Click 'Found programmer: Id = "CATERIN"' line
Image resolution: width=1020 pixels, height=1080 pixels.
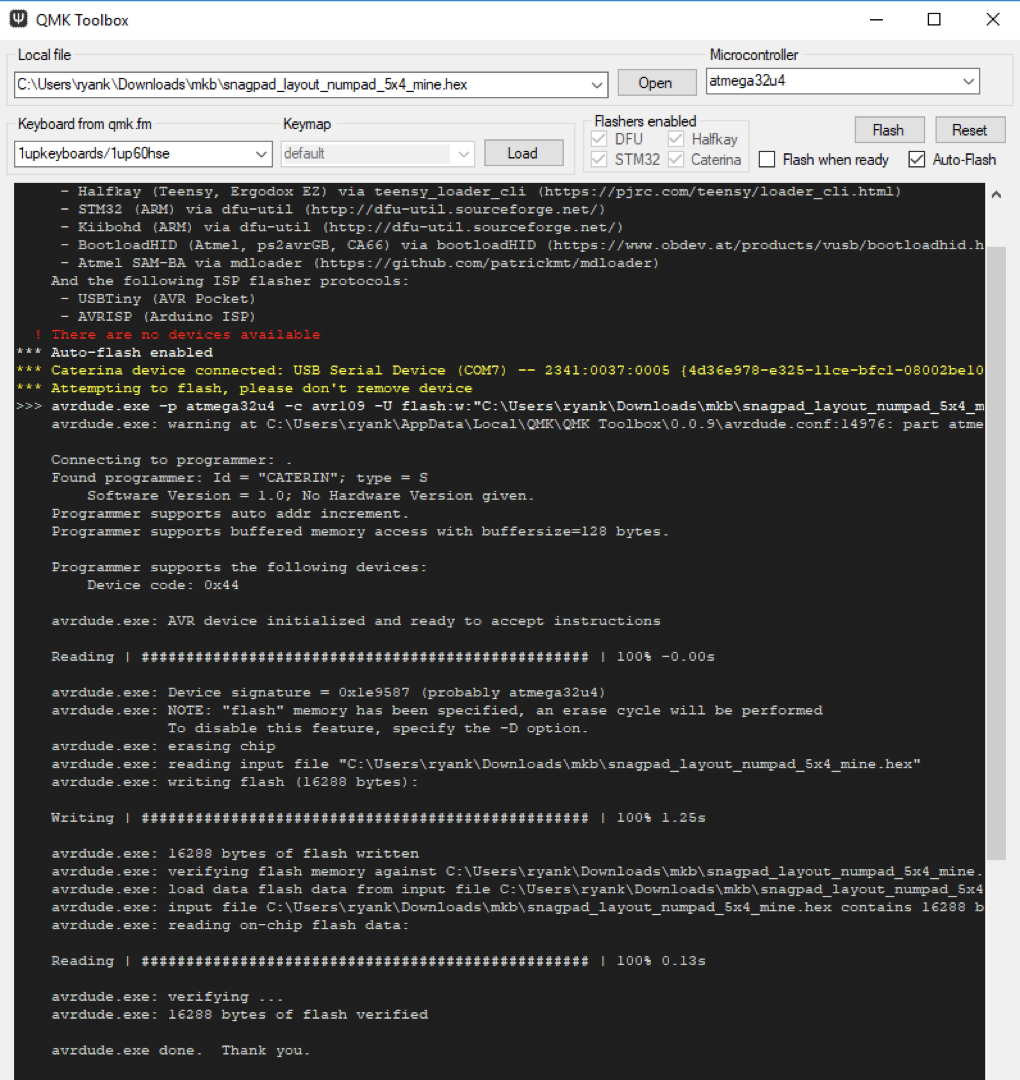coord(240,477)
